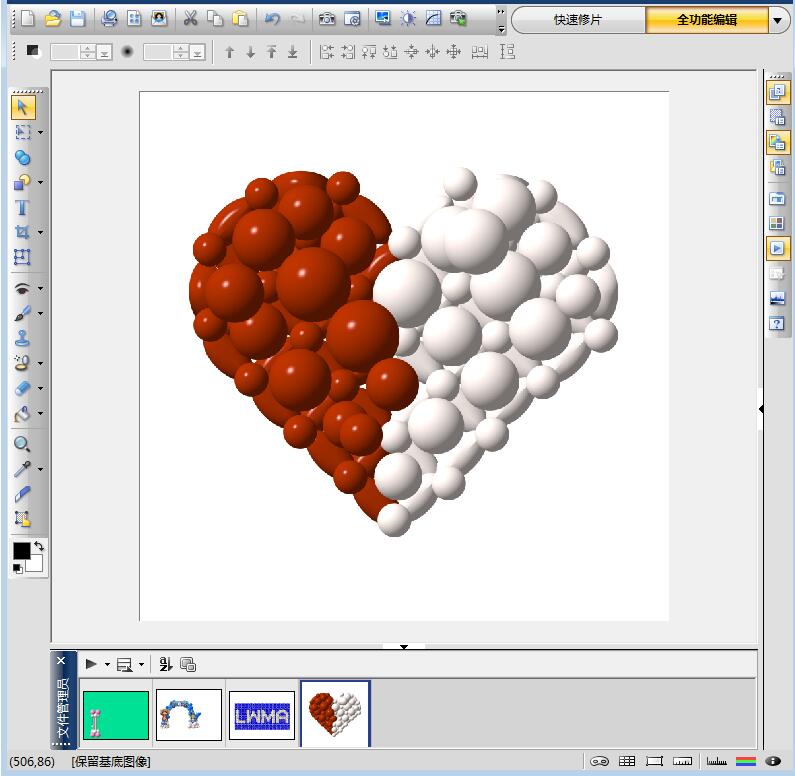Toggle the RGB color bars status icon
The width and height of the screenshot is (795, 776).
coord(746,761)
